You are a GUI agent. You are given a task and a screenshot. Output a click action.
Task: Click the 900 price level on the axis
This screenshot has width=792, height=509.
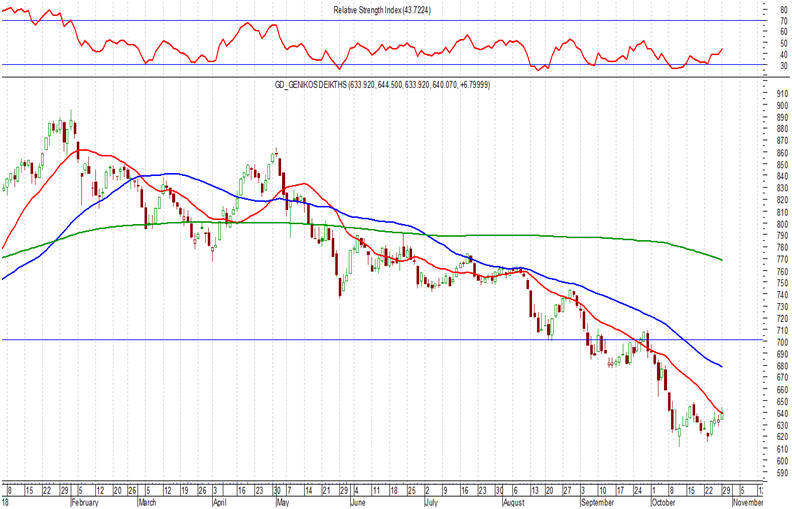[x=783, y=105]
